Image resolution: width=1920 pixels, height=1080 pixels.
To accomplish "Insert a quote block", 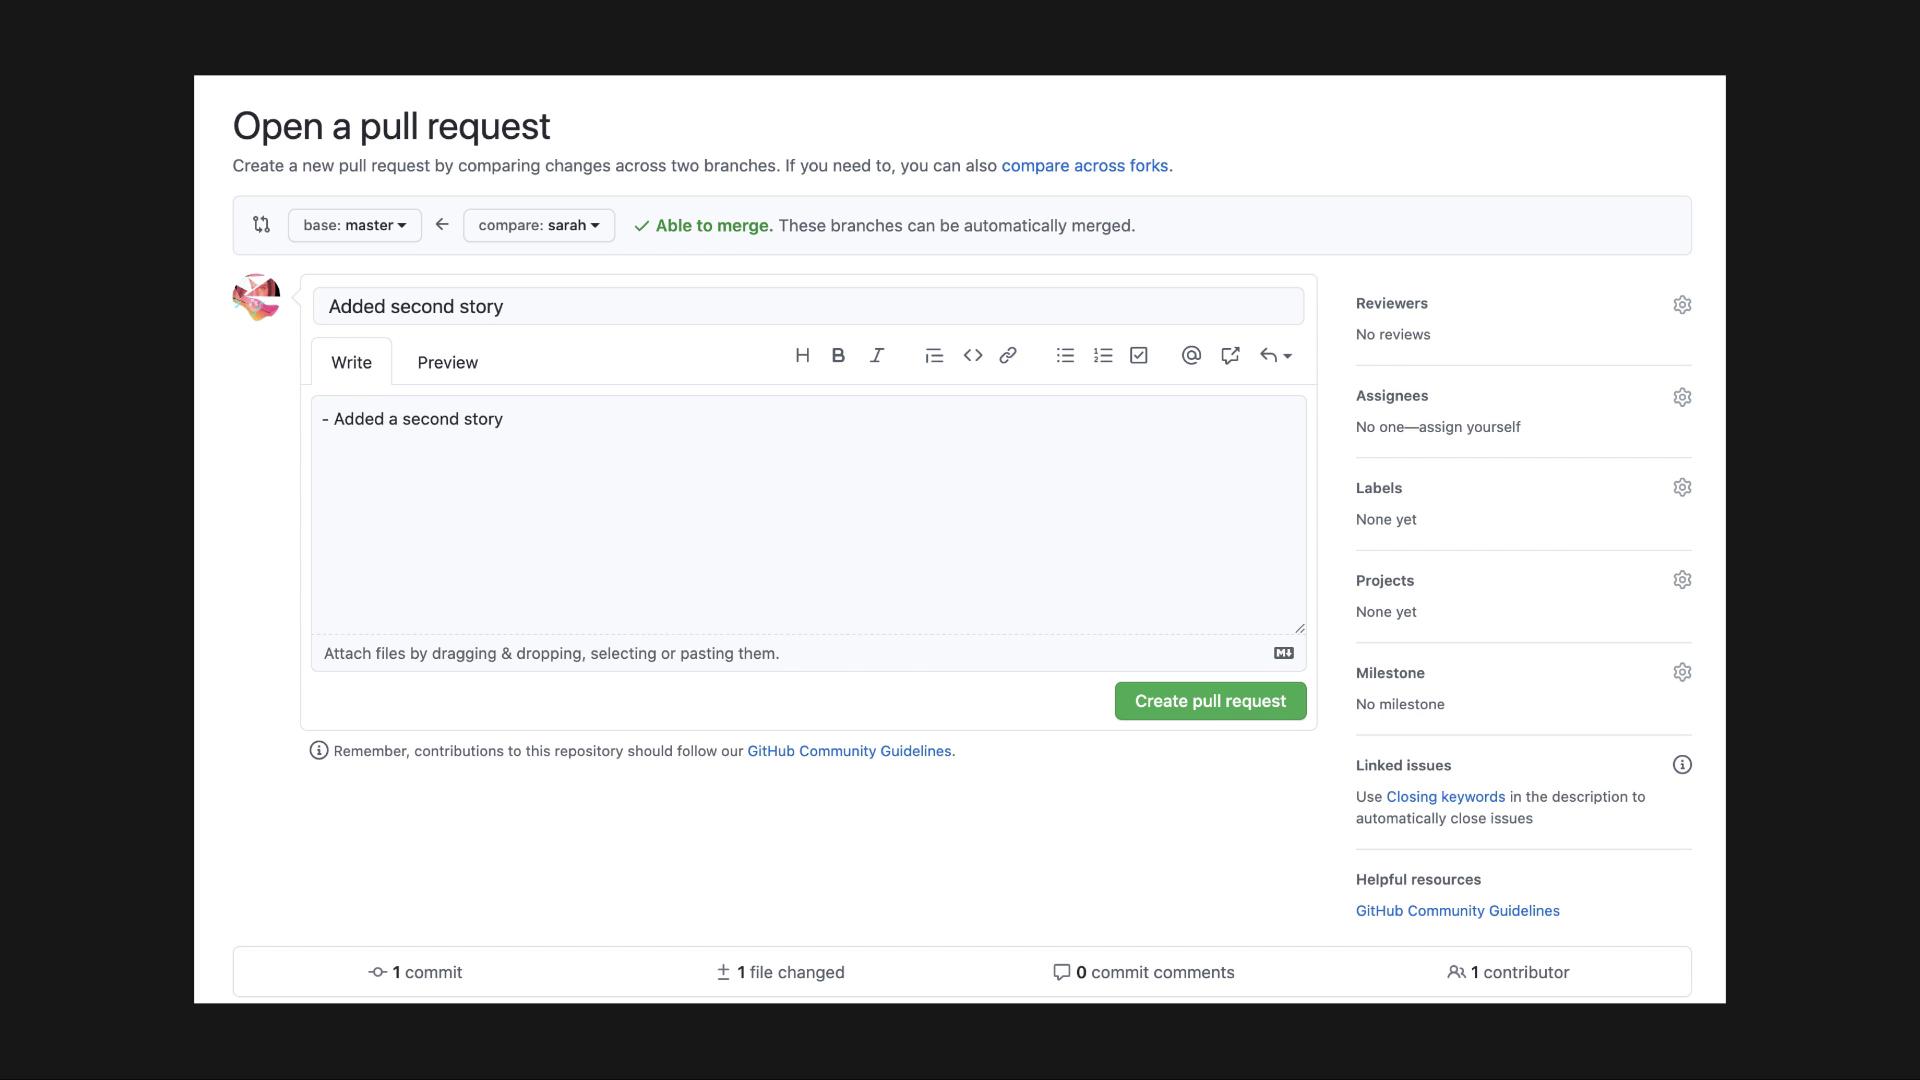I will 934,355.
